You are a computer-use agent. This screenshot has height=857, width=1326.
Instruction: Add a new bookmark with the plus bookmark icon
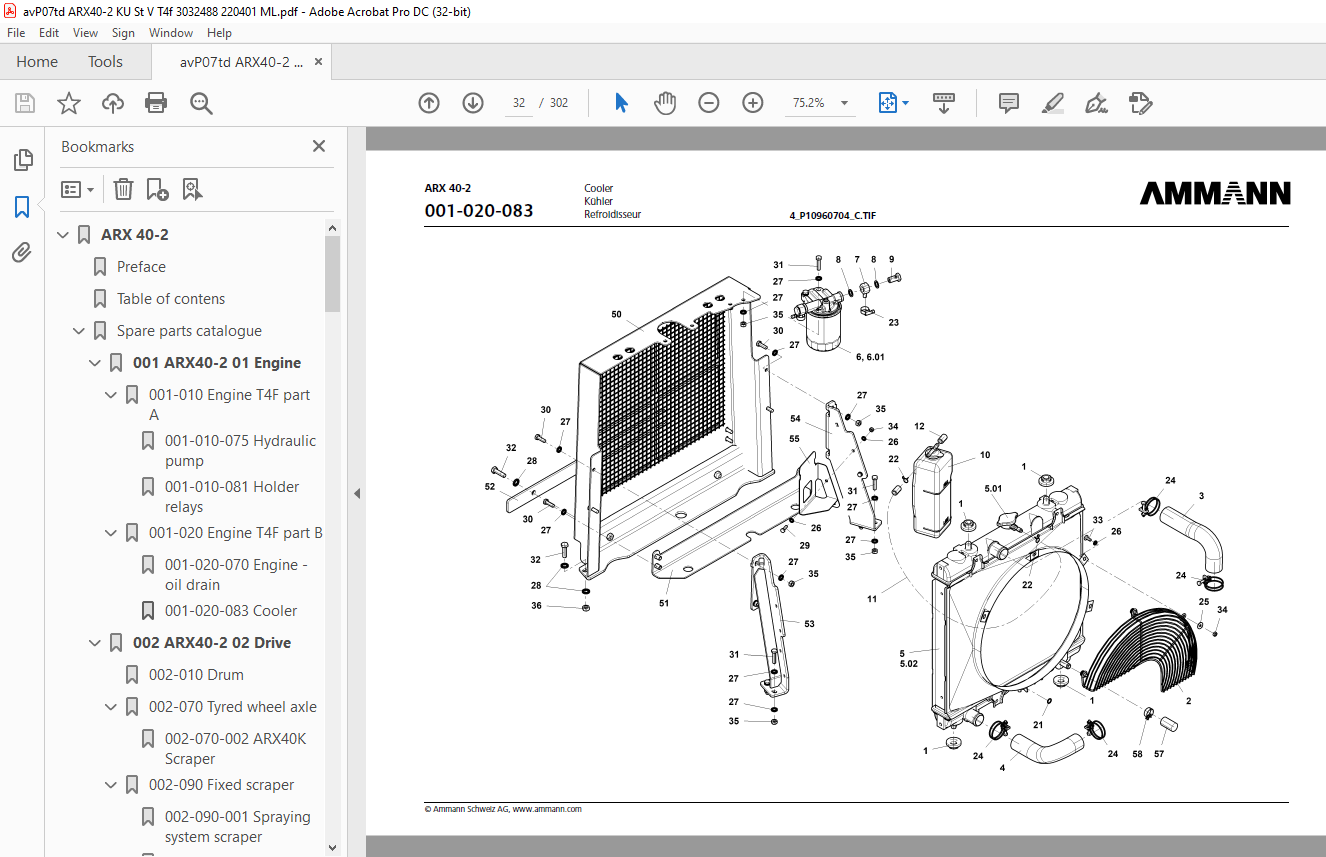(157, 189)
